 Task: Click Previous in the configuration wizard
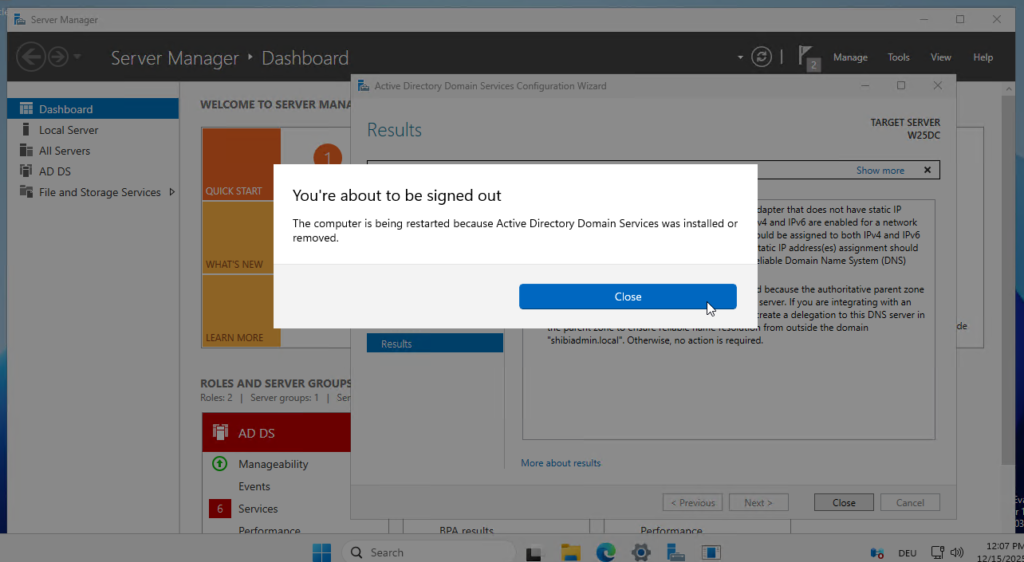tap(692, 503)
